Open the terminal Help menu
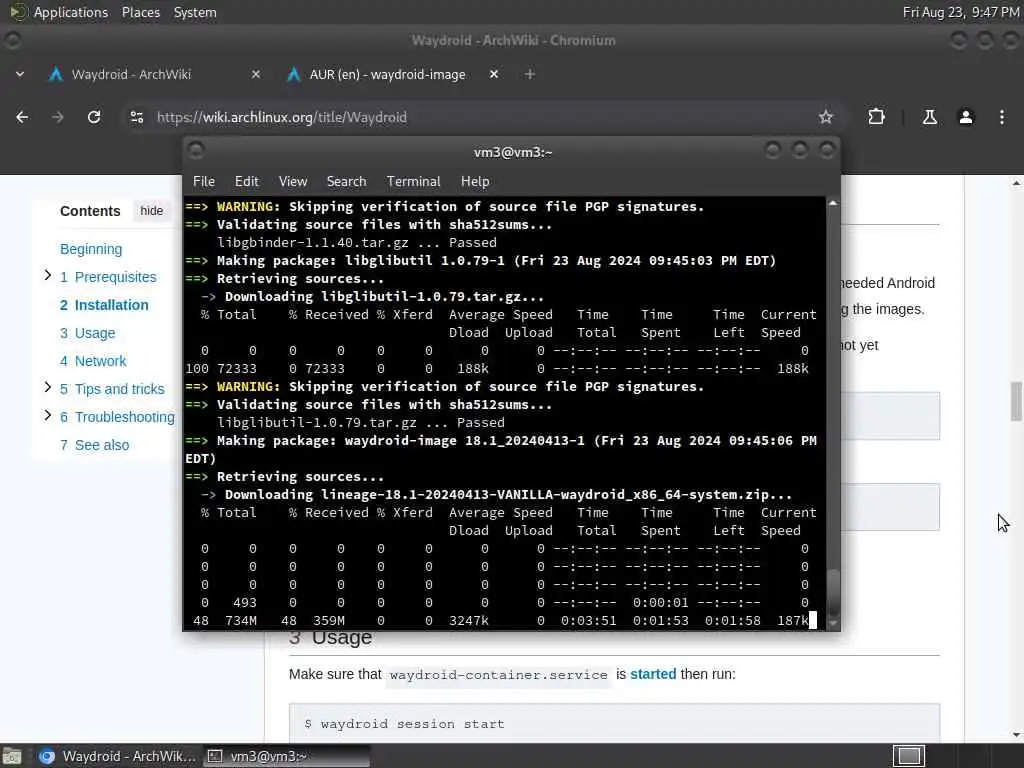This screenshot has width=1024, height=768. click(x=475, y=182)
